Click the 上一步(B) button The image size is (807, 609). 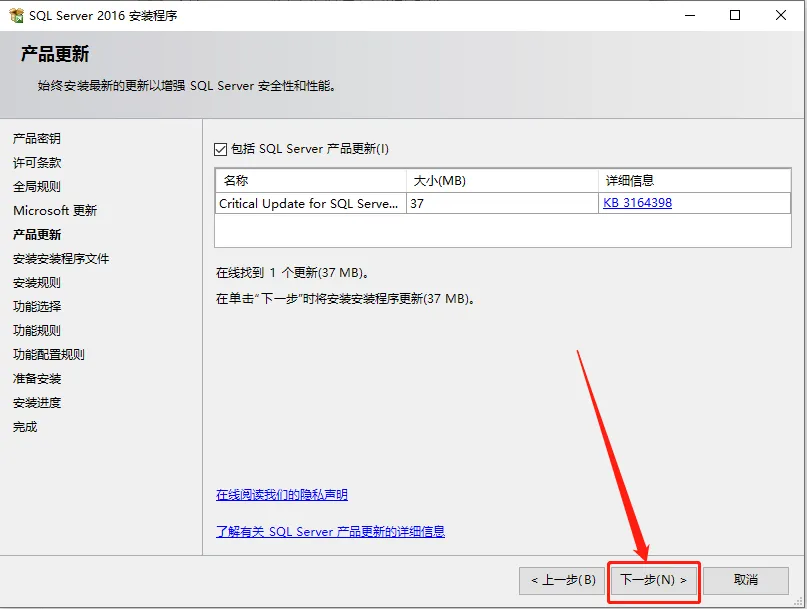[x=562, y=580]
